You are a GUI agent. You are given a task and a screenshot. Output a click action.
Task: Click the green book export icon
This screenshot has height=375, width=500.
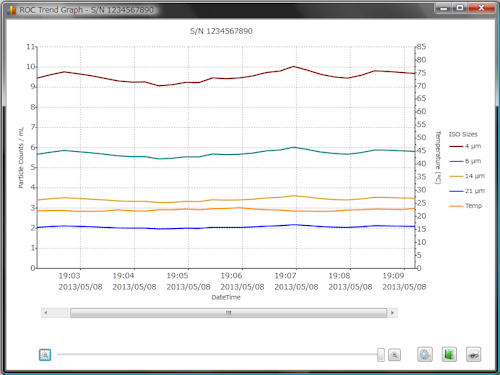[x=449, y=354]
